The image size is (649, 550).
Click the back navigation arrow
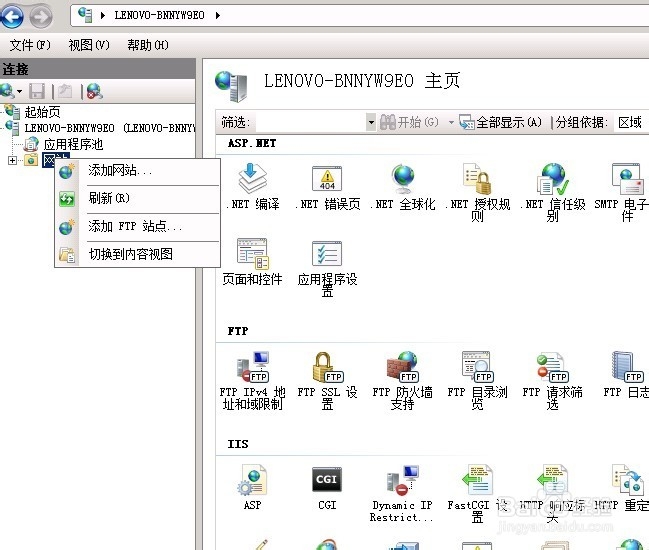(12, 17)
